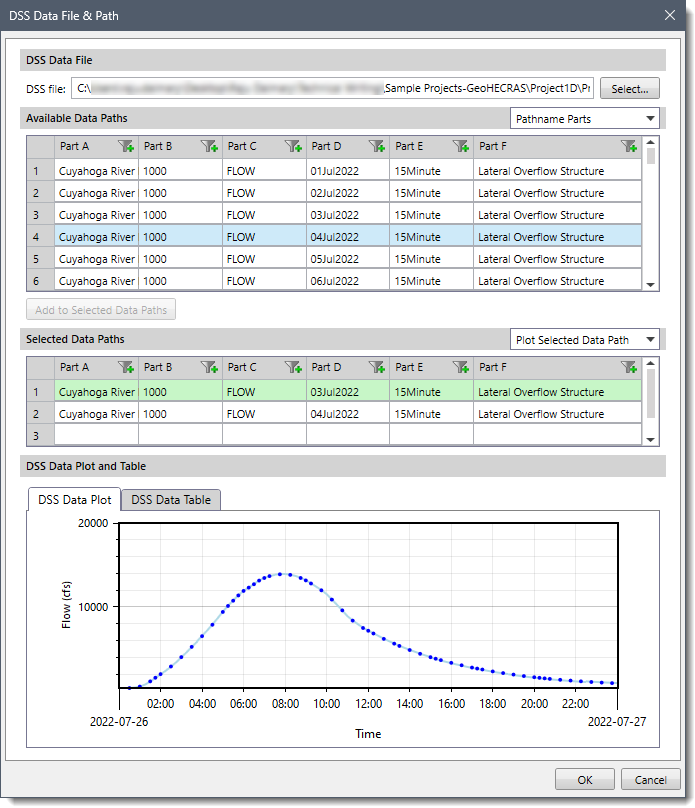Viewport: 695px width, 808px height.
Task: Filter Part E in Available Data Paths
Action: pyautogui.click(x=461, y=146)
